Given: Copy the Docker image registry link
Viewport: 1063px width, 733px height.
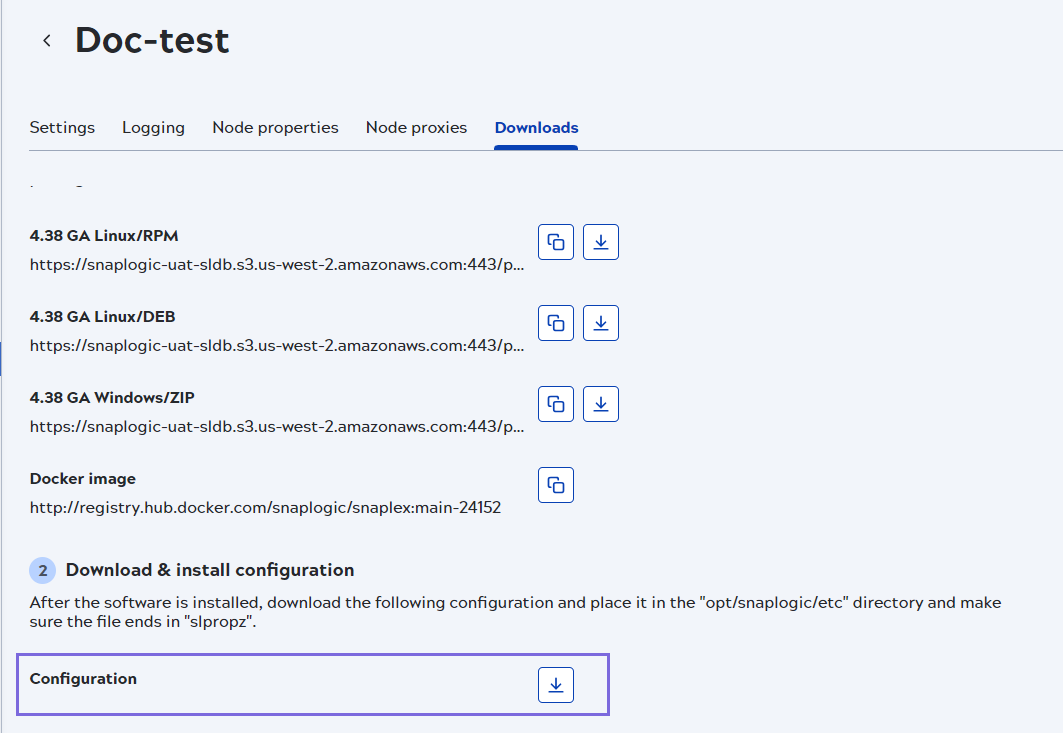Looking at the screenshot, I should (x=555, y=484).
